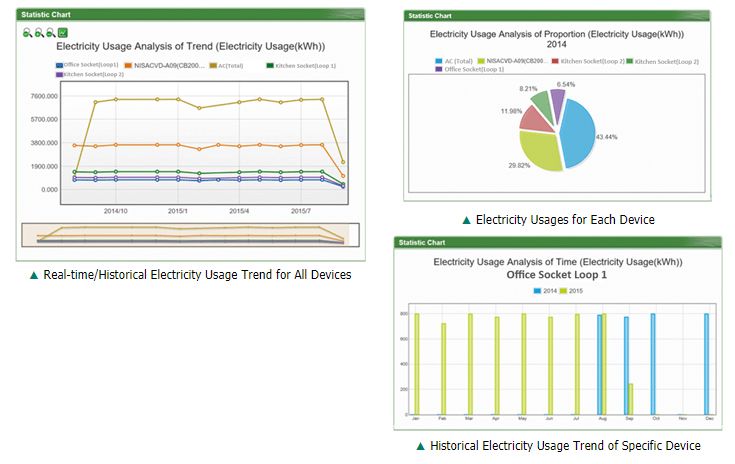The image size is (735, 464).
Task: Click the 2015 September short green bar
Action: coord(630,399)
